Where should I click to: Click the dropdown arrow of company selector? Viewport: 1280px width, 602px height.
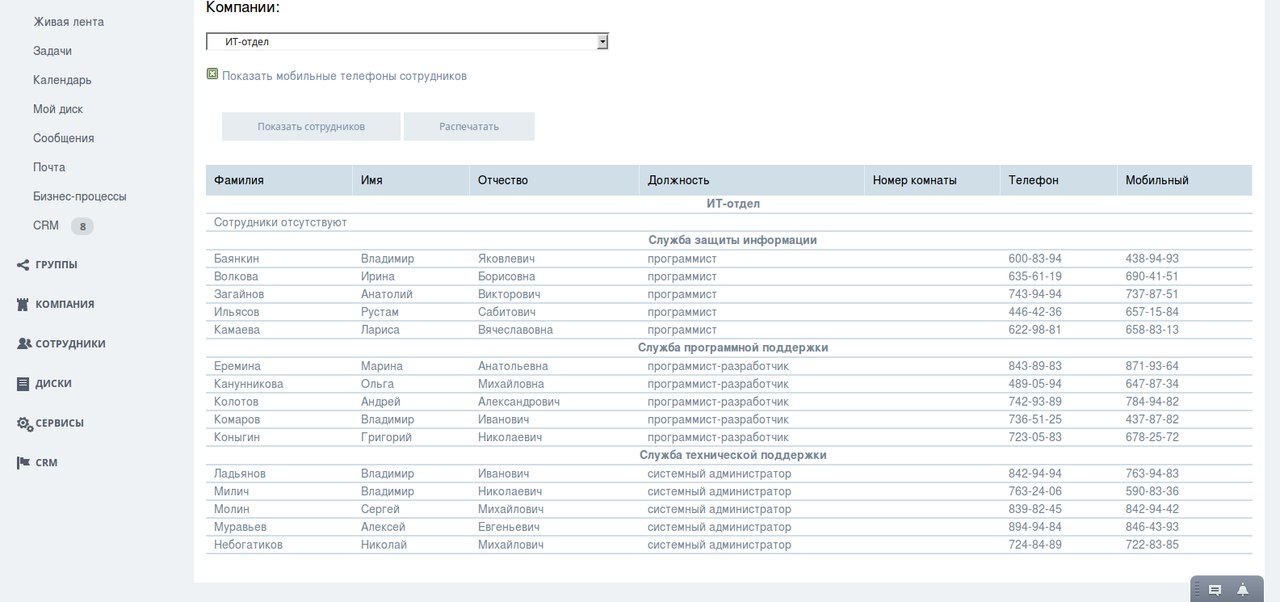602,42
